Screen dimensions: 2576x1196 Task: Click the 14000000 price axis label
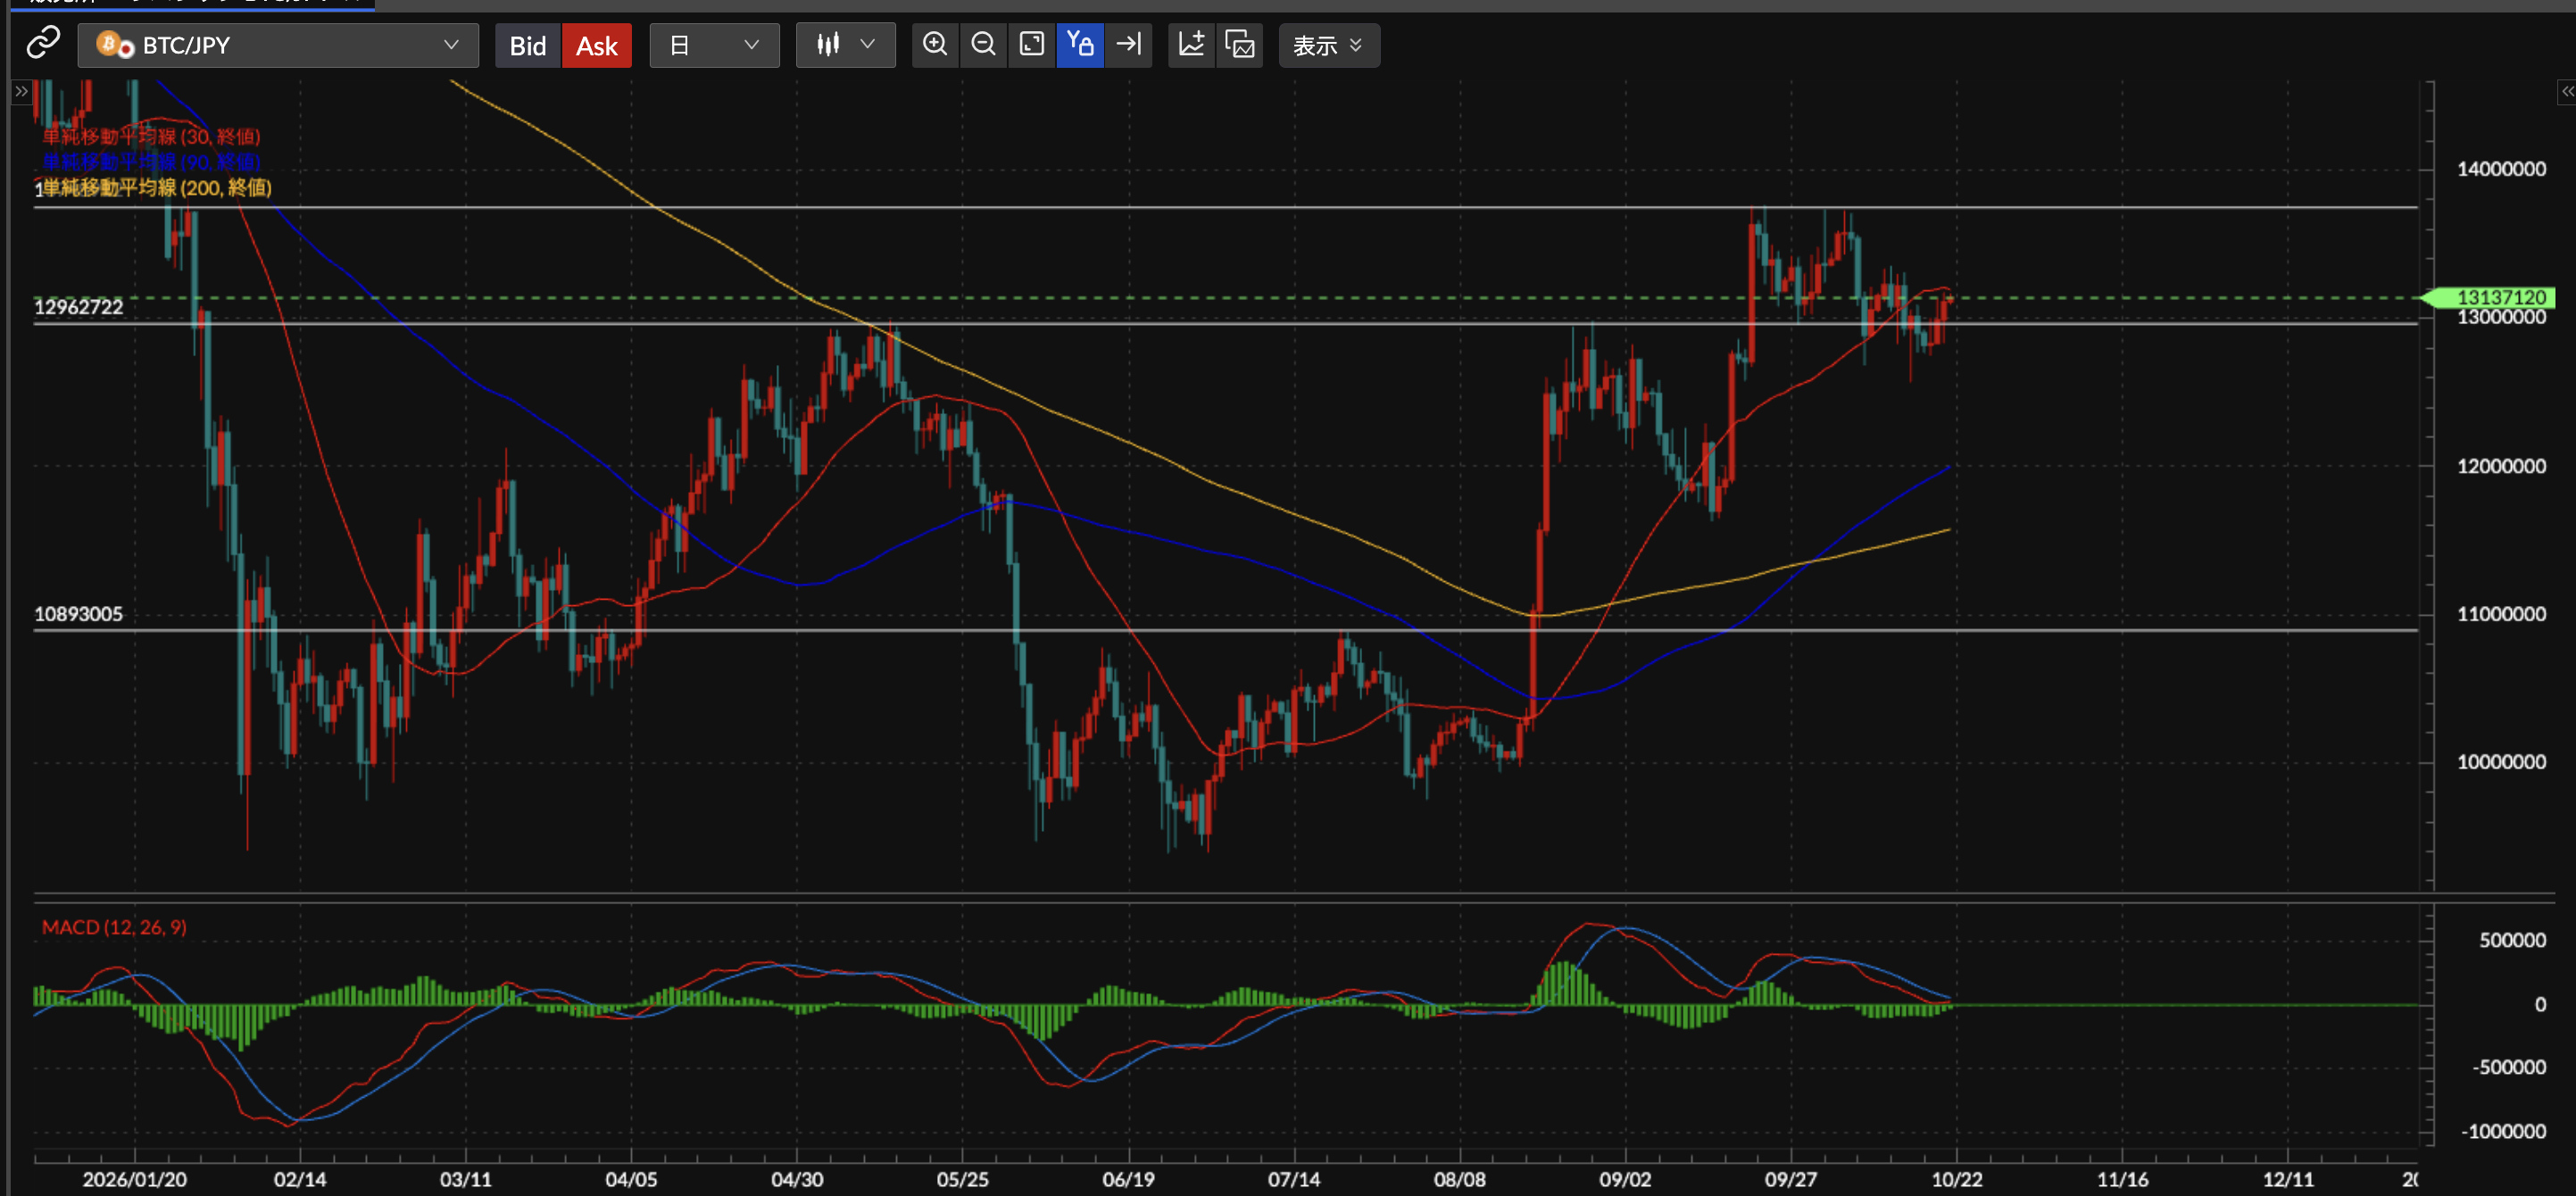[x=2501, y=169]
